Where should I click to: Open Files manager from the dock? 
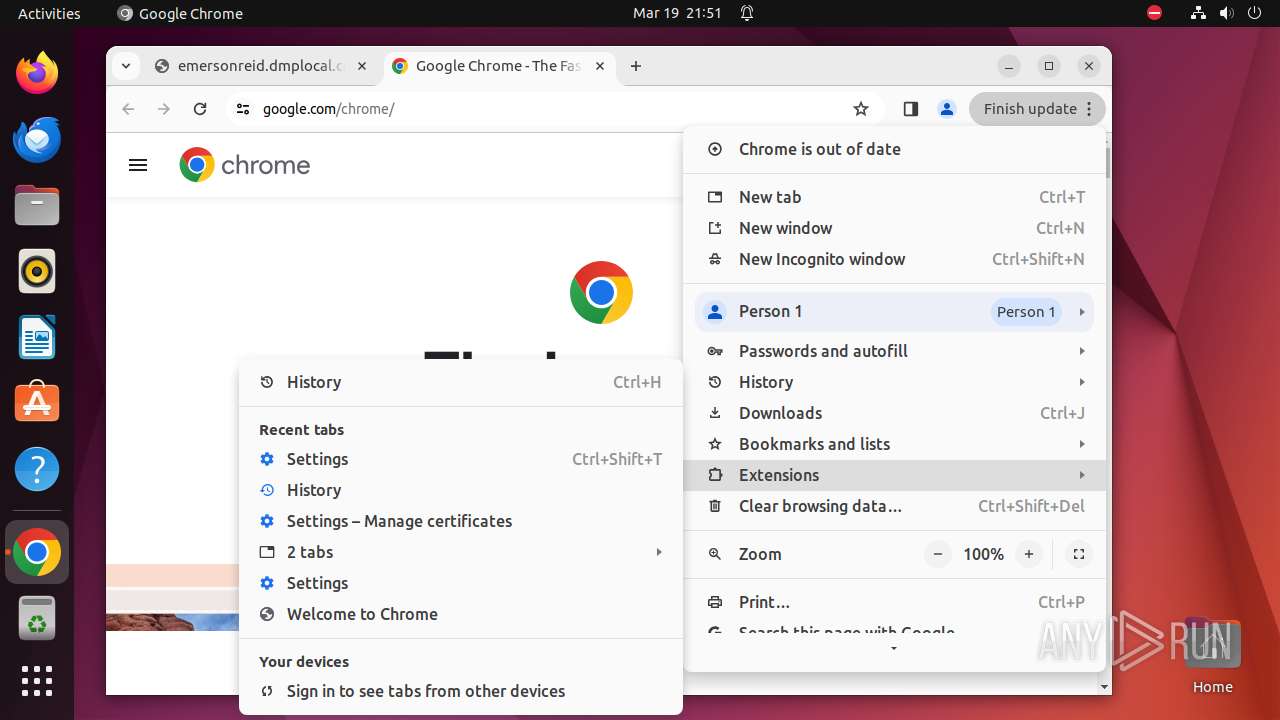pyautogui.click(x=37, y=205)
